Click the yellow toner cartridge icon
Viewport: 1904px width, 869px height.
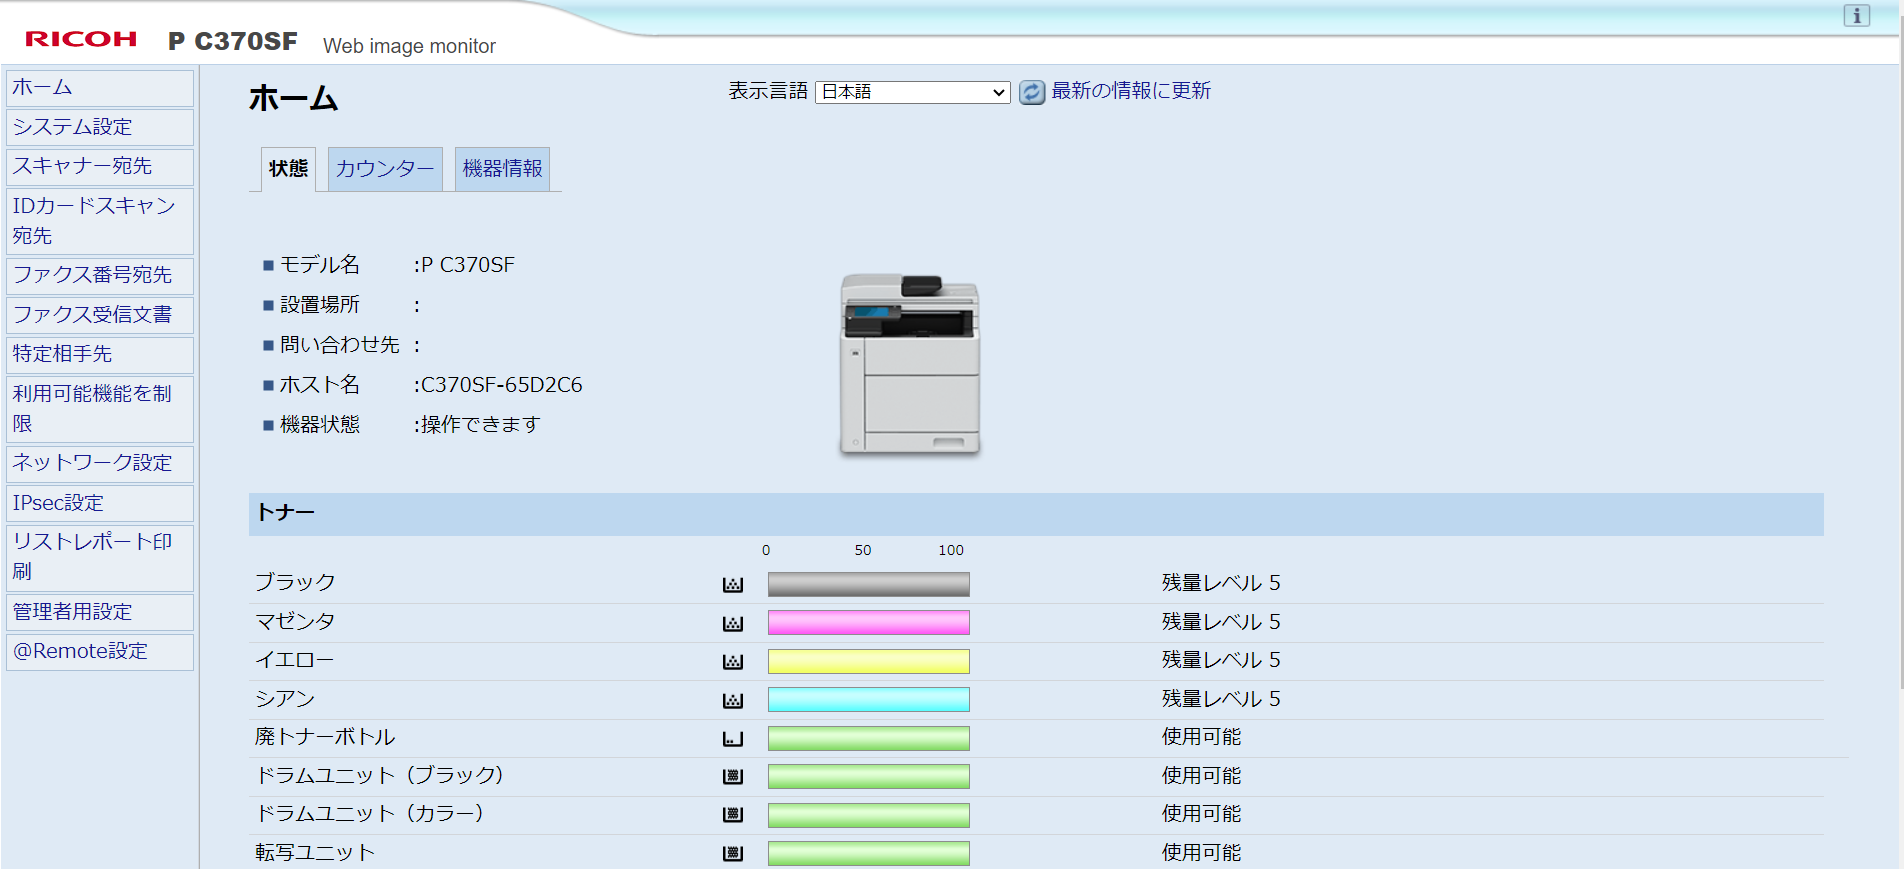pyautogui.click(x=733, y=662)
